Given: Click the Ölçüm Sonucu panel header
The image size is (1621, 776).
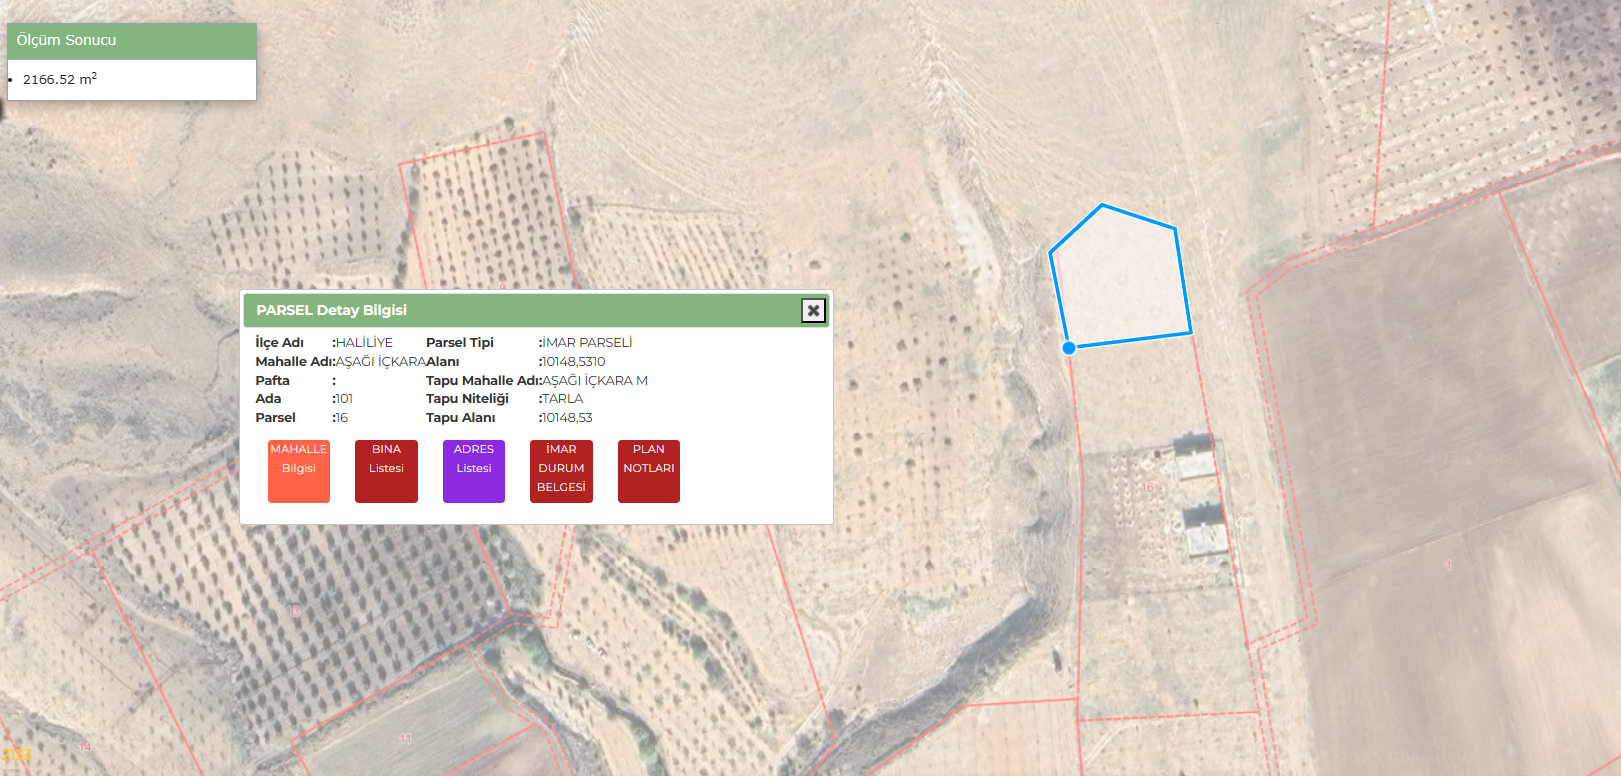Looking at the screenshot, I should (132, 41).
